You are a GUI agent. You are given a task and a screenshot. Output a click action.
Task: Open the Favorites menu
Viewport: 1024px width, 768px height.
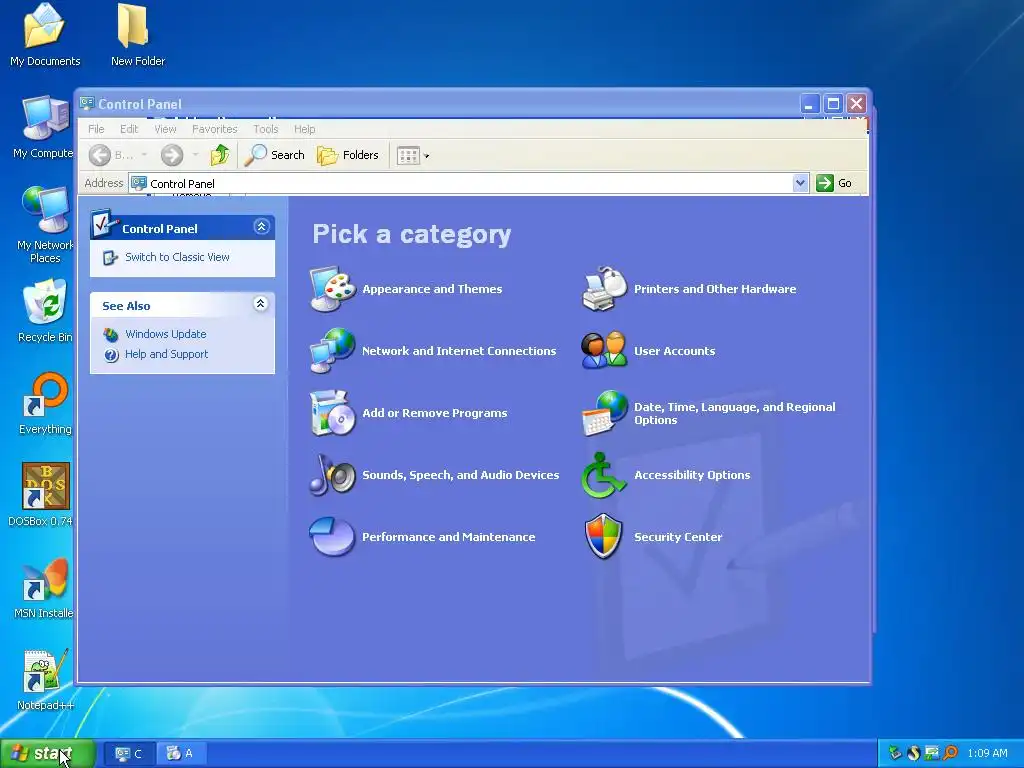click(214, 129)
